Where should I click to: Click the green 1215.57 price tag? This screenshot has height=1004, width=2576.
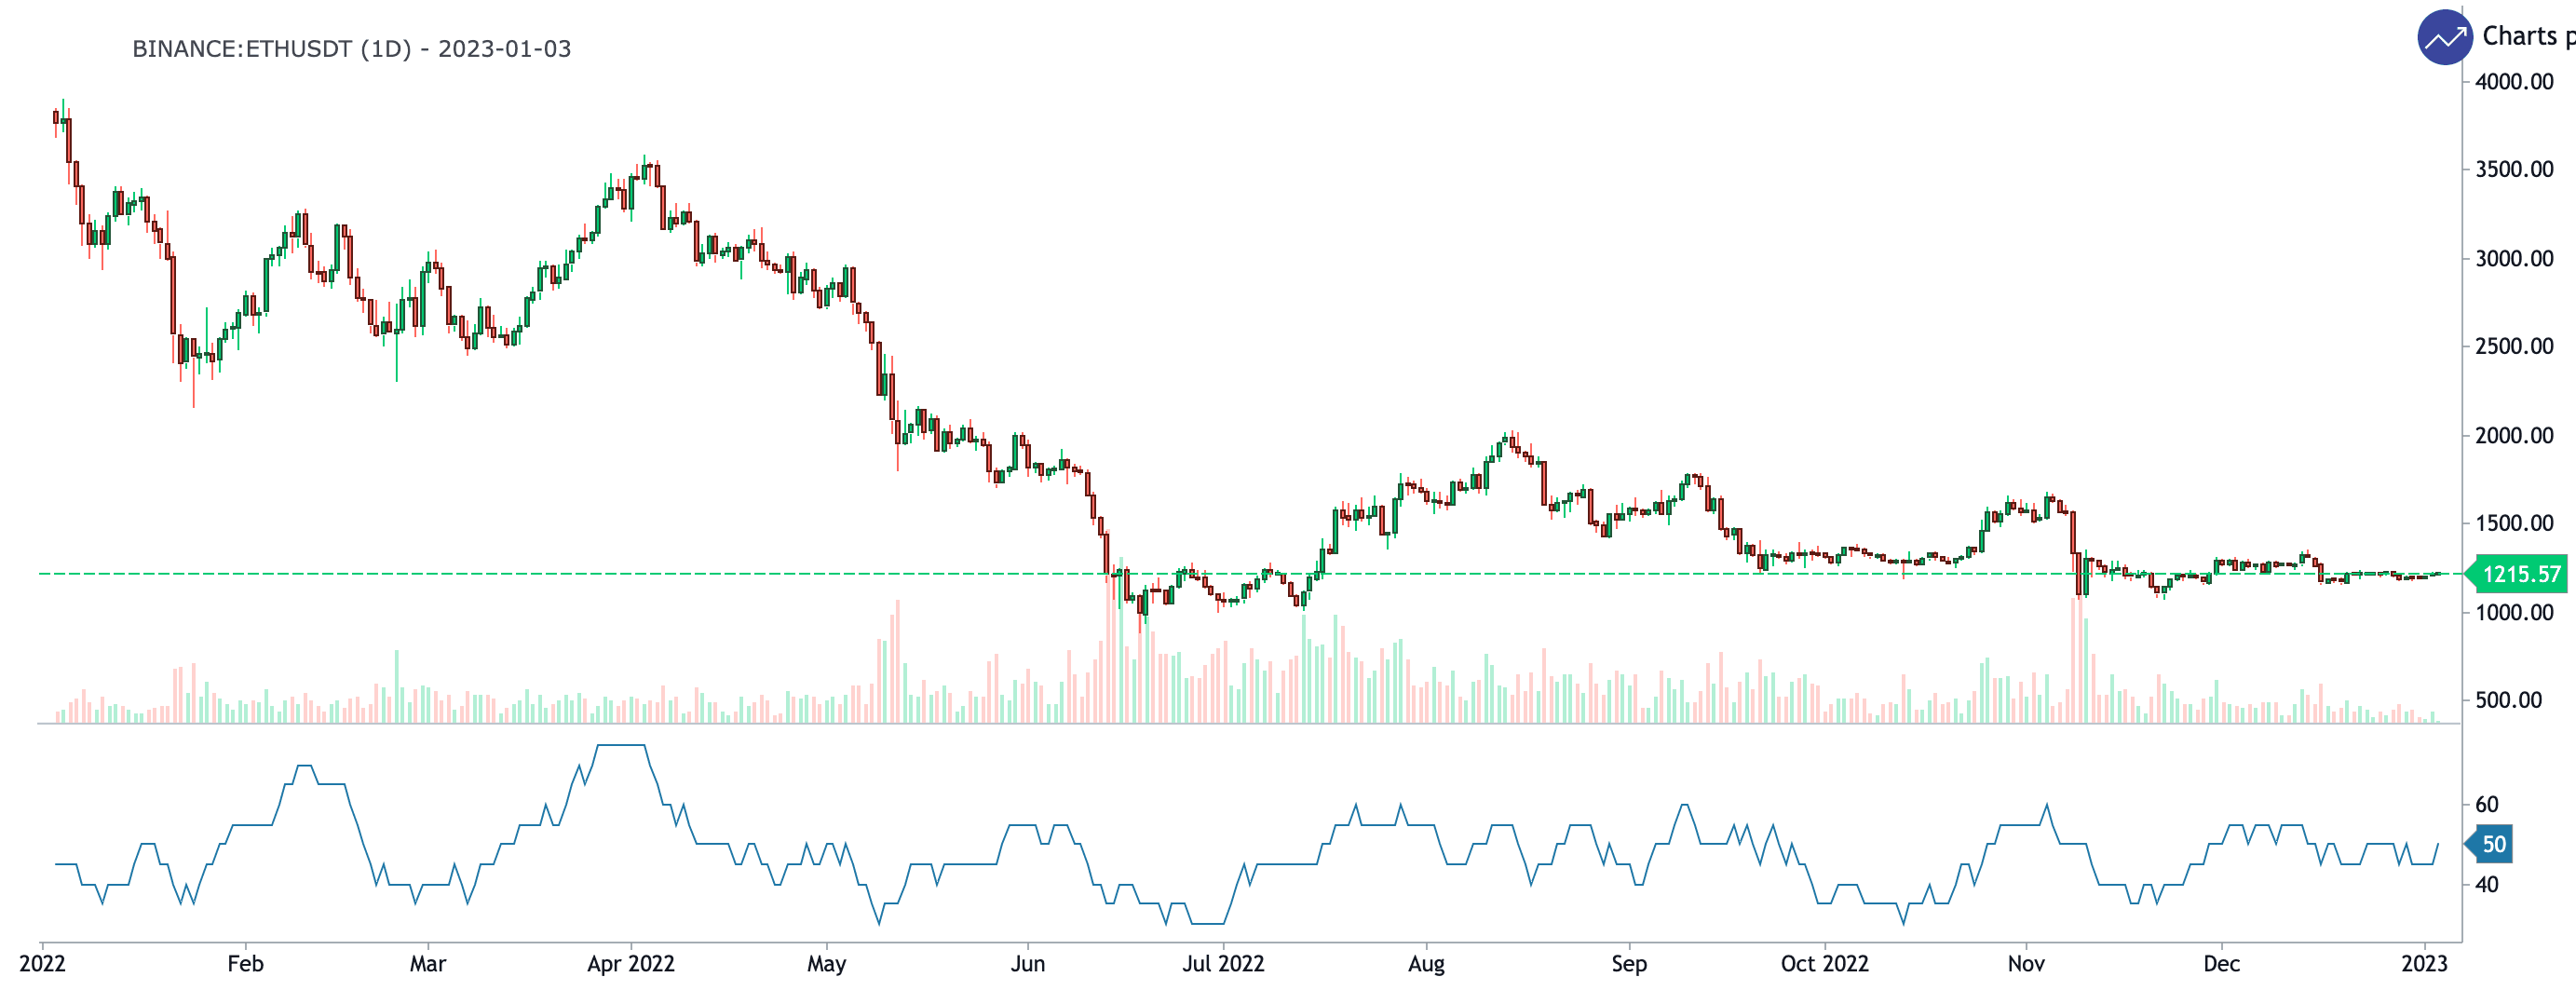pyautogui.click(x=2520, y=575)
